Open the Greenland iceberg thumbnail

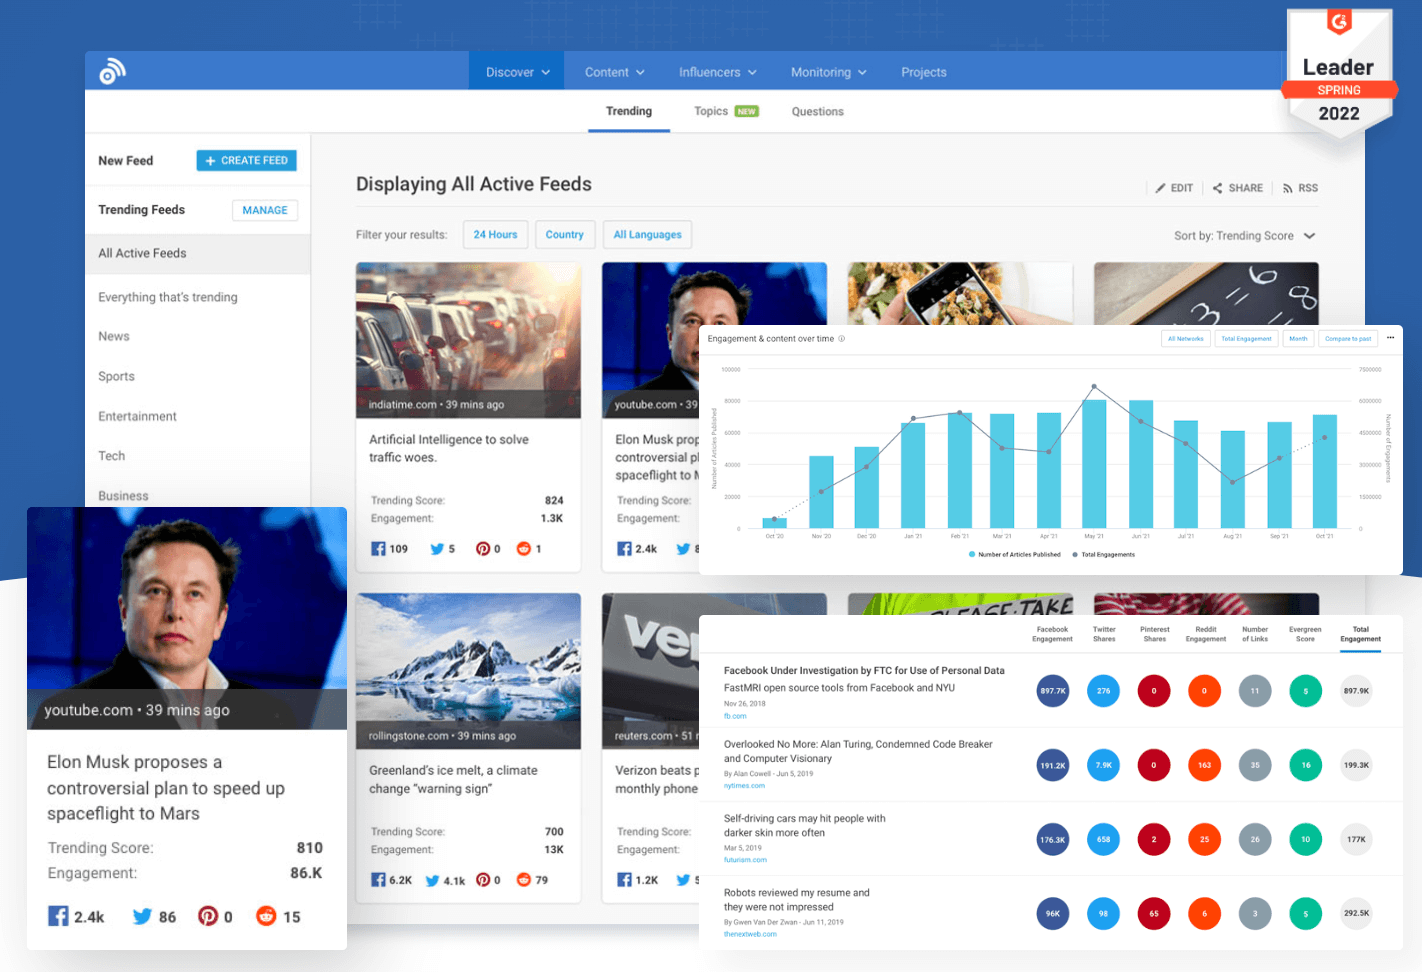coord(468,671)
